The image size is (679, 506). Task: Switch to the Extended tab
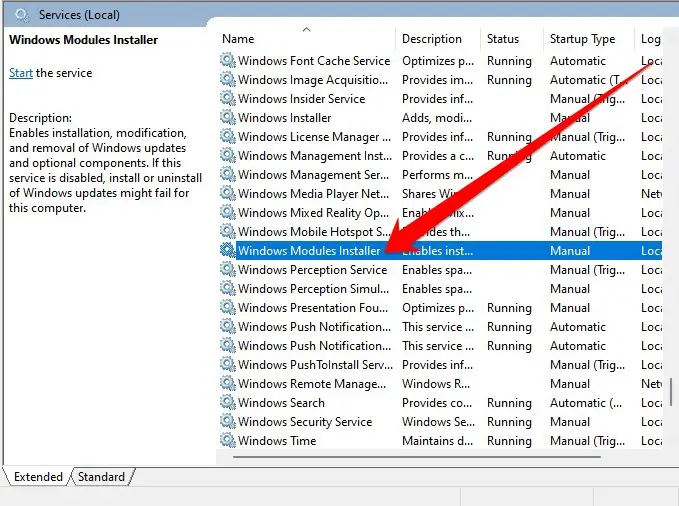[x=38, y=477]
